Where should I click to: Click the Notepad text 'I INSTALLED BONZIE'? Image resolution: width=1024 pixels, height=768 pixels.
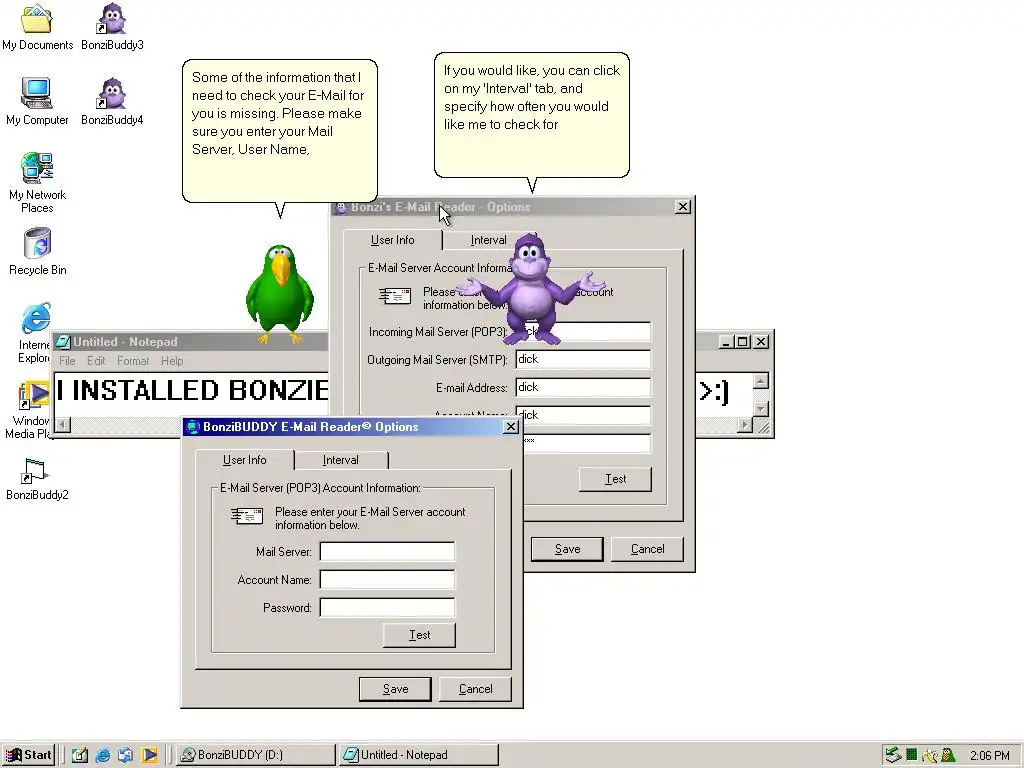(x=192, y=391)
